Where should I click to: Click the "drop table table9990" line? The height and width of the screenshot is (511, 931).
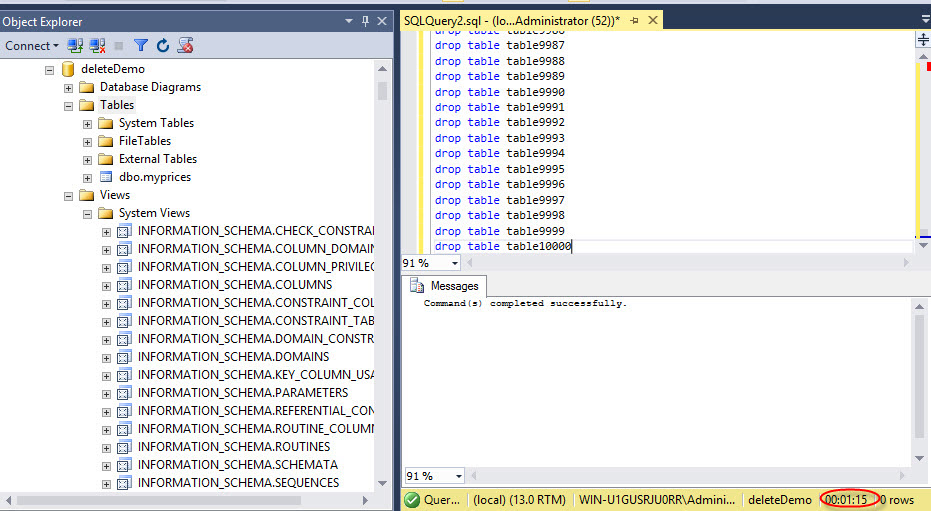click(499, 92)
